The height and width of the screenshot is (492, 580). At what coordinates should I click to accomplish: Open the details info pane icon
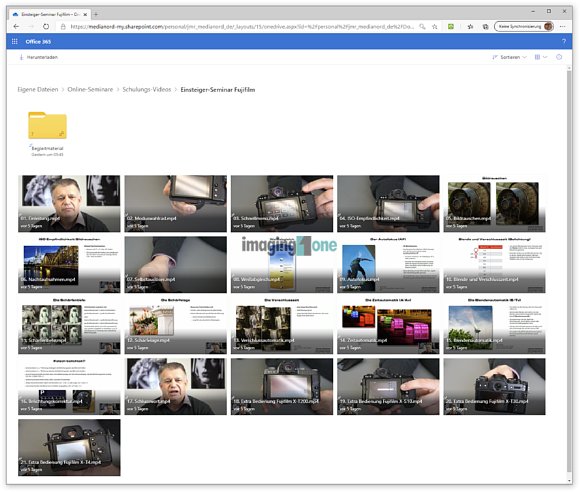pyautogui.click(x=559, y=57)
